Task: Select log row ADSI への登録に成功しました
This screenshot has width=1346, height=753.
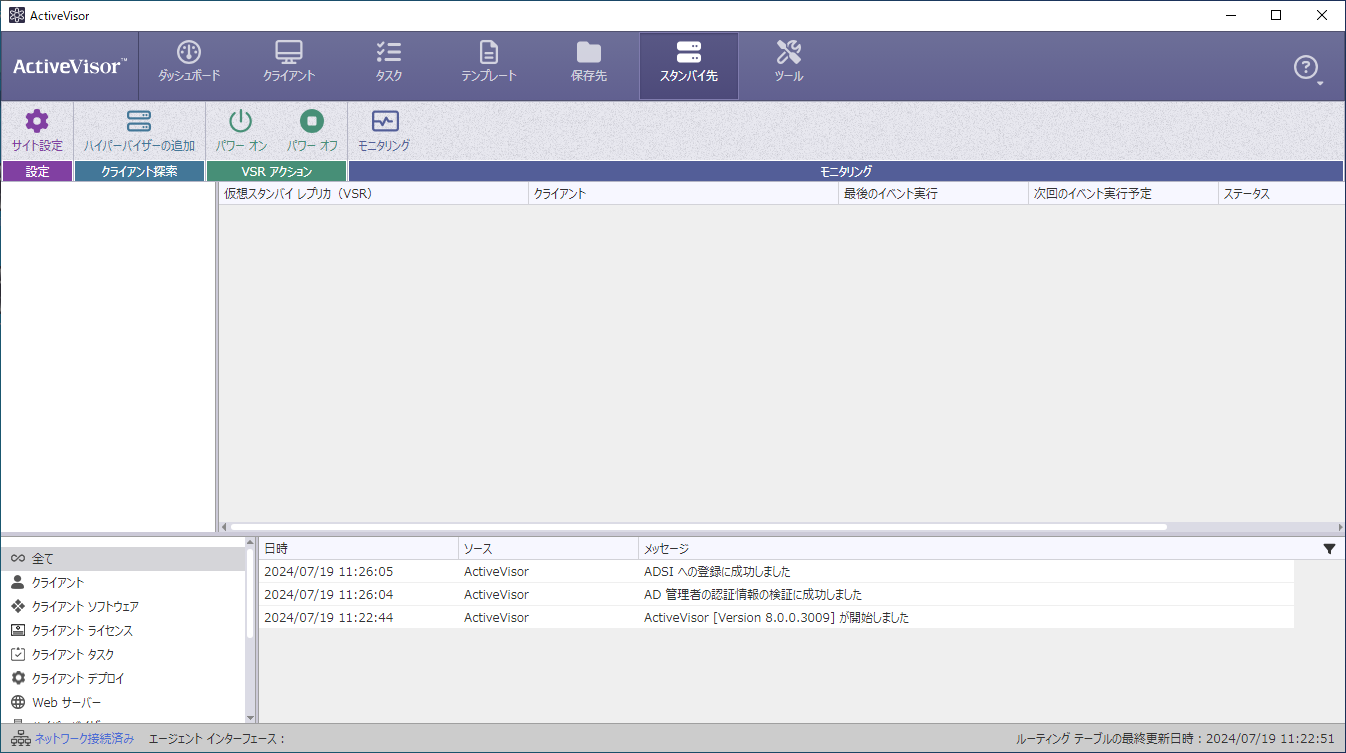Action: [x=776, y=572]
